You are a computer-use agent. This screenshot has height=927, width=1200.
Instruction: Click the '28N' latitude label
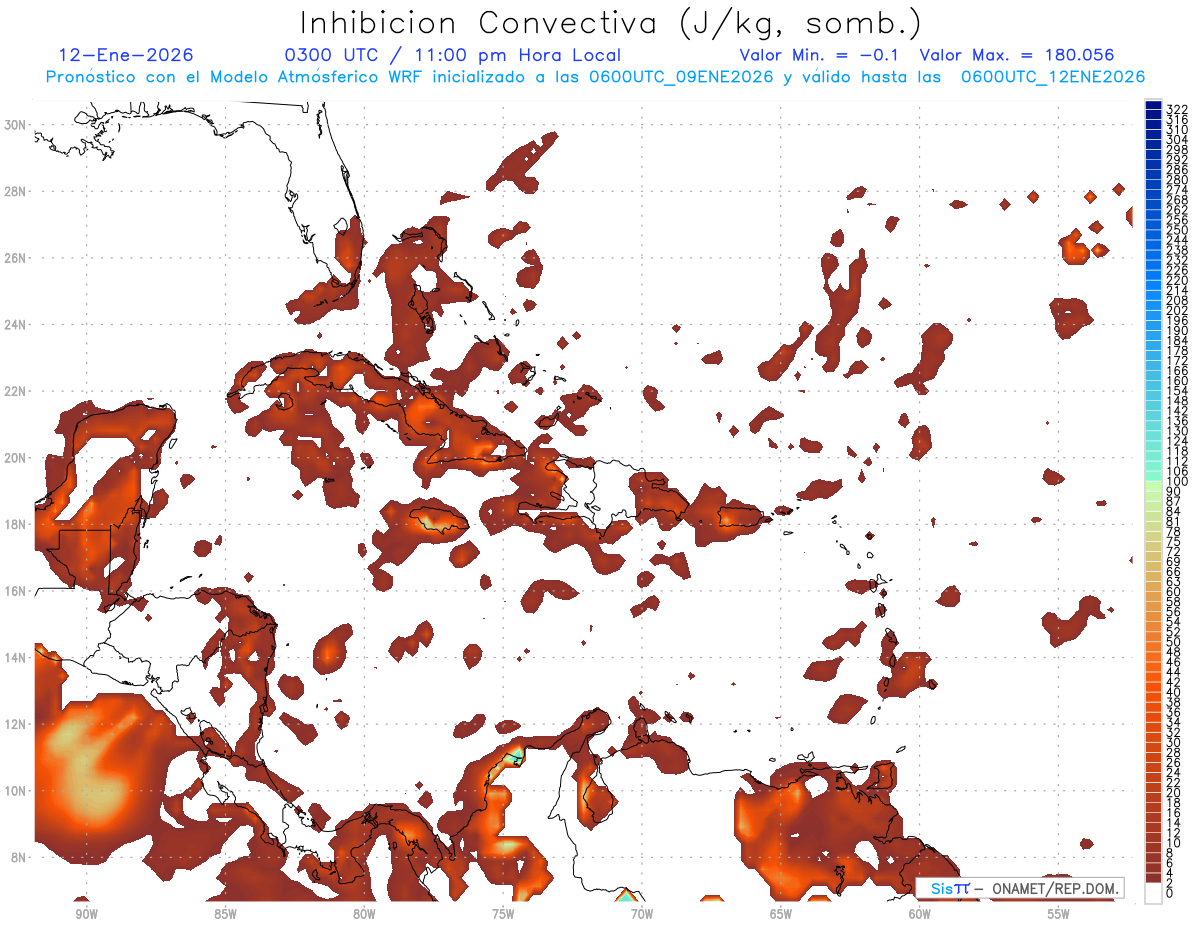[15, 191]
